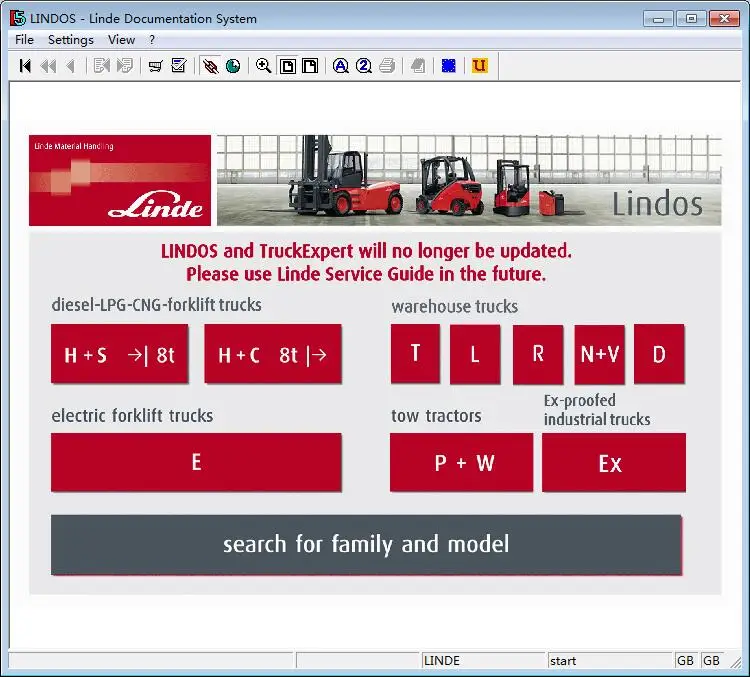750x677 pixels.
Task: Open Ex-proofed industrial trucks Ex button
Action: coord(614,463)
